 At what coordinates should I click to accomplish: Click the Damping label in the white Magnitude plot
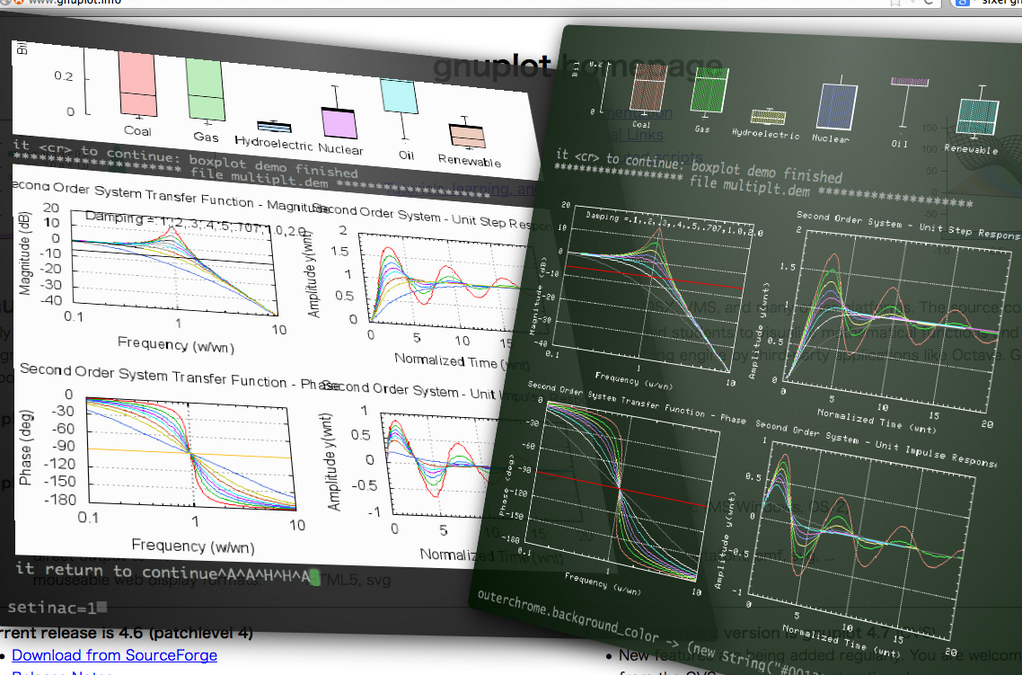195,223
